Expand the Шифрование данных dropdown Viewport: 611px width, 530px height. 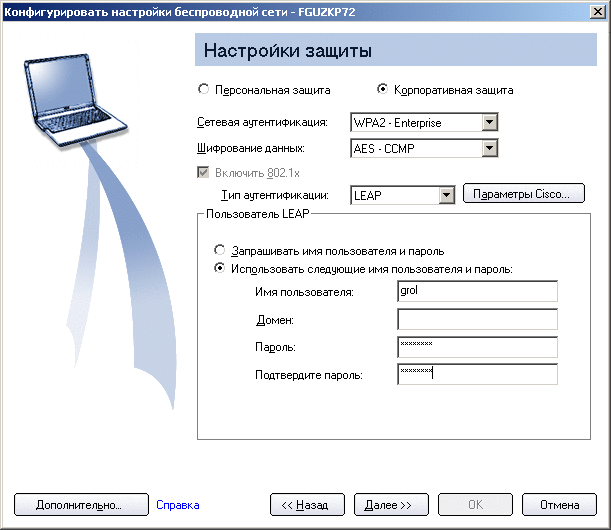click(489, 148)
